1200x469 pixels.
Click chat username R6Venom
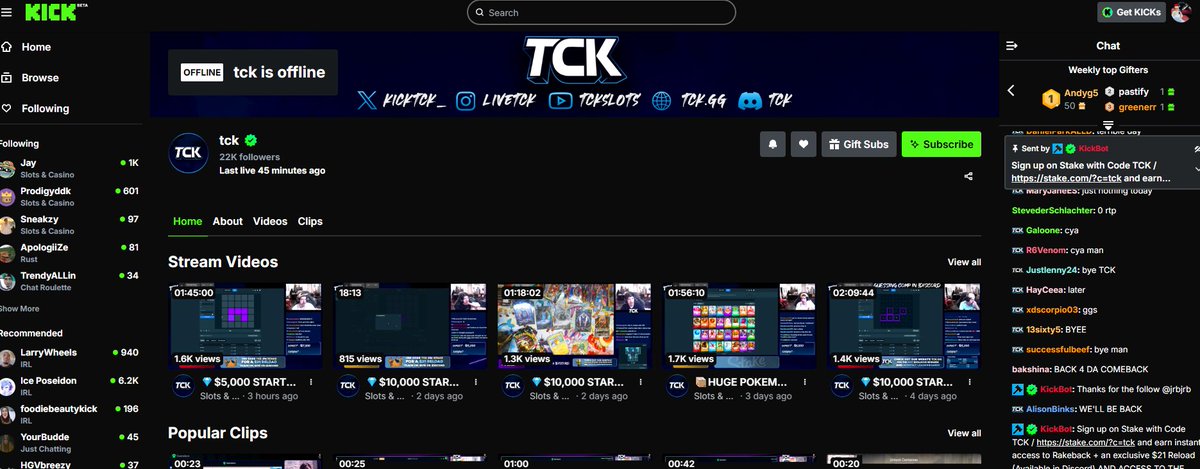(1045, 250)
